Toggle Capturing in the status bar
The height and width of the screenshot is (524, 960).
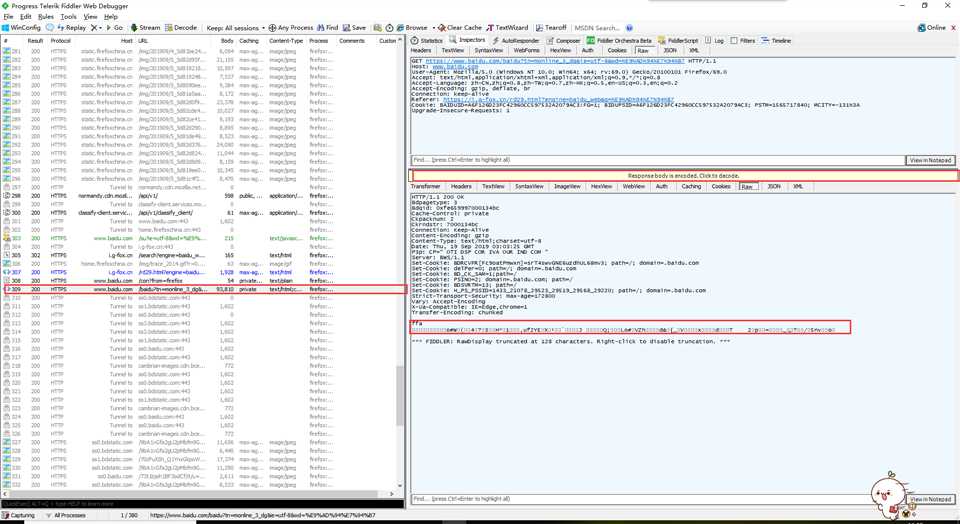coord(18,515)
